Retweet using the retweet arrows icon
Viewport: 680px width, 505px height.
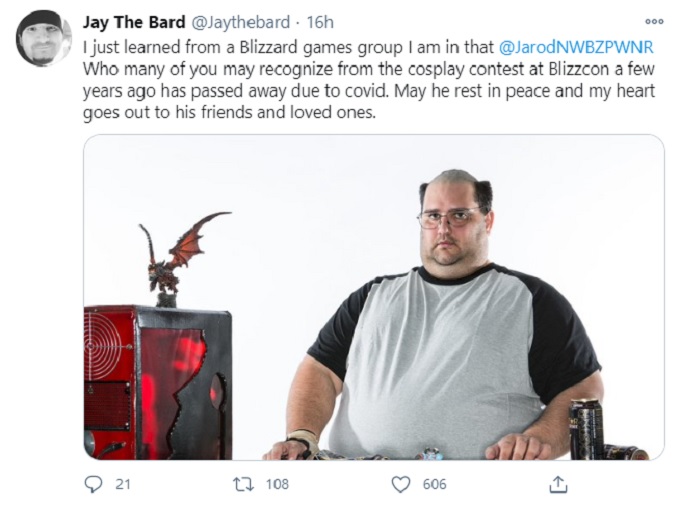click(243, 484)
